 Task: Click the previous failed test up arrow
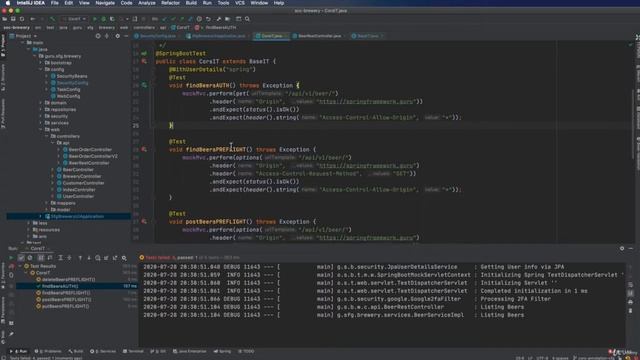pos(80,258)
